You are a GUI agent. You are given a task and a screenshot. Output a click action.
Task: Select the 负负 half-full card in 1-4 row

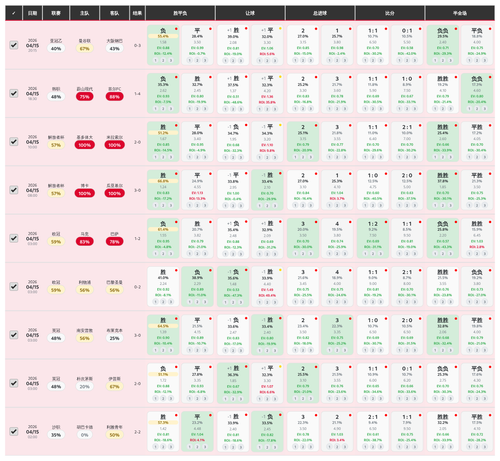477,93
